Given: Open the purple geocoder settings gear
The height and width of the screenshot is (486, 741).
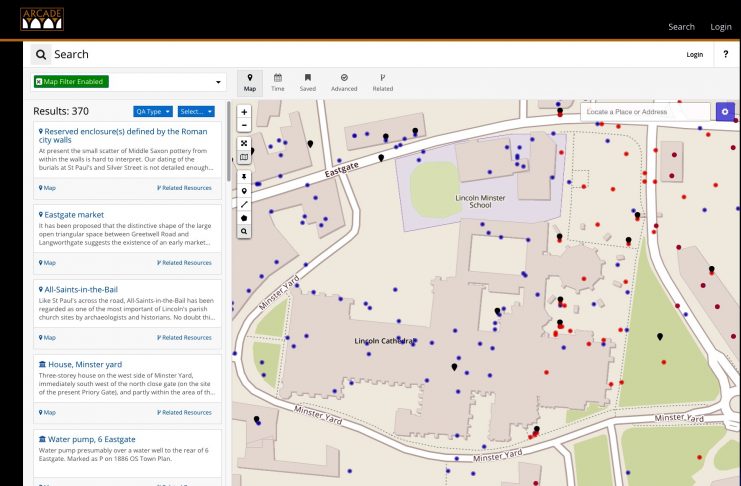Looking at the screenshot, I should (x=724, y=111).
